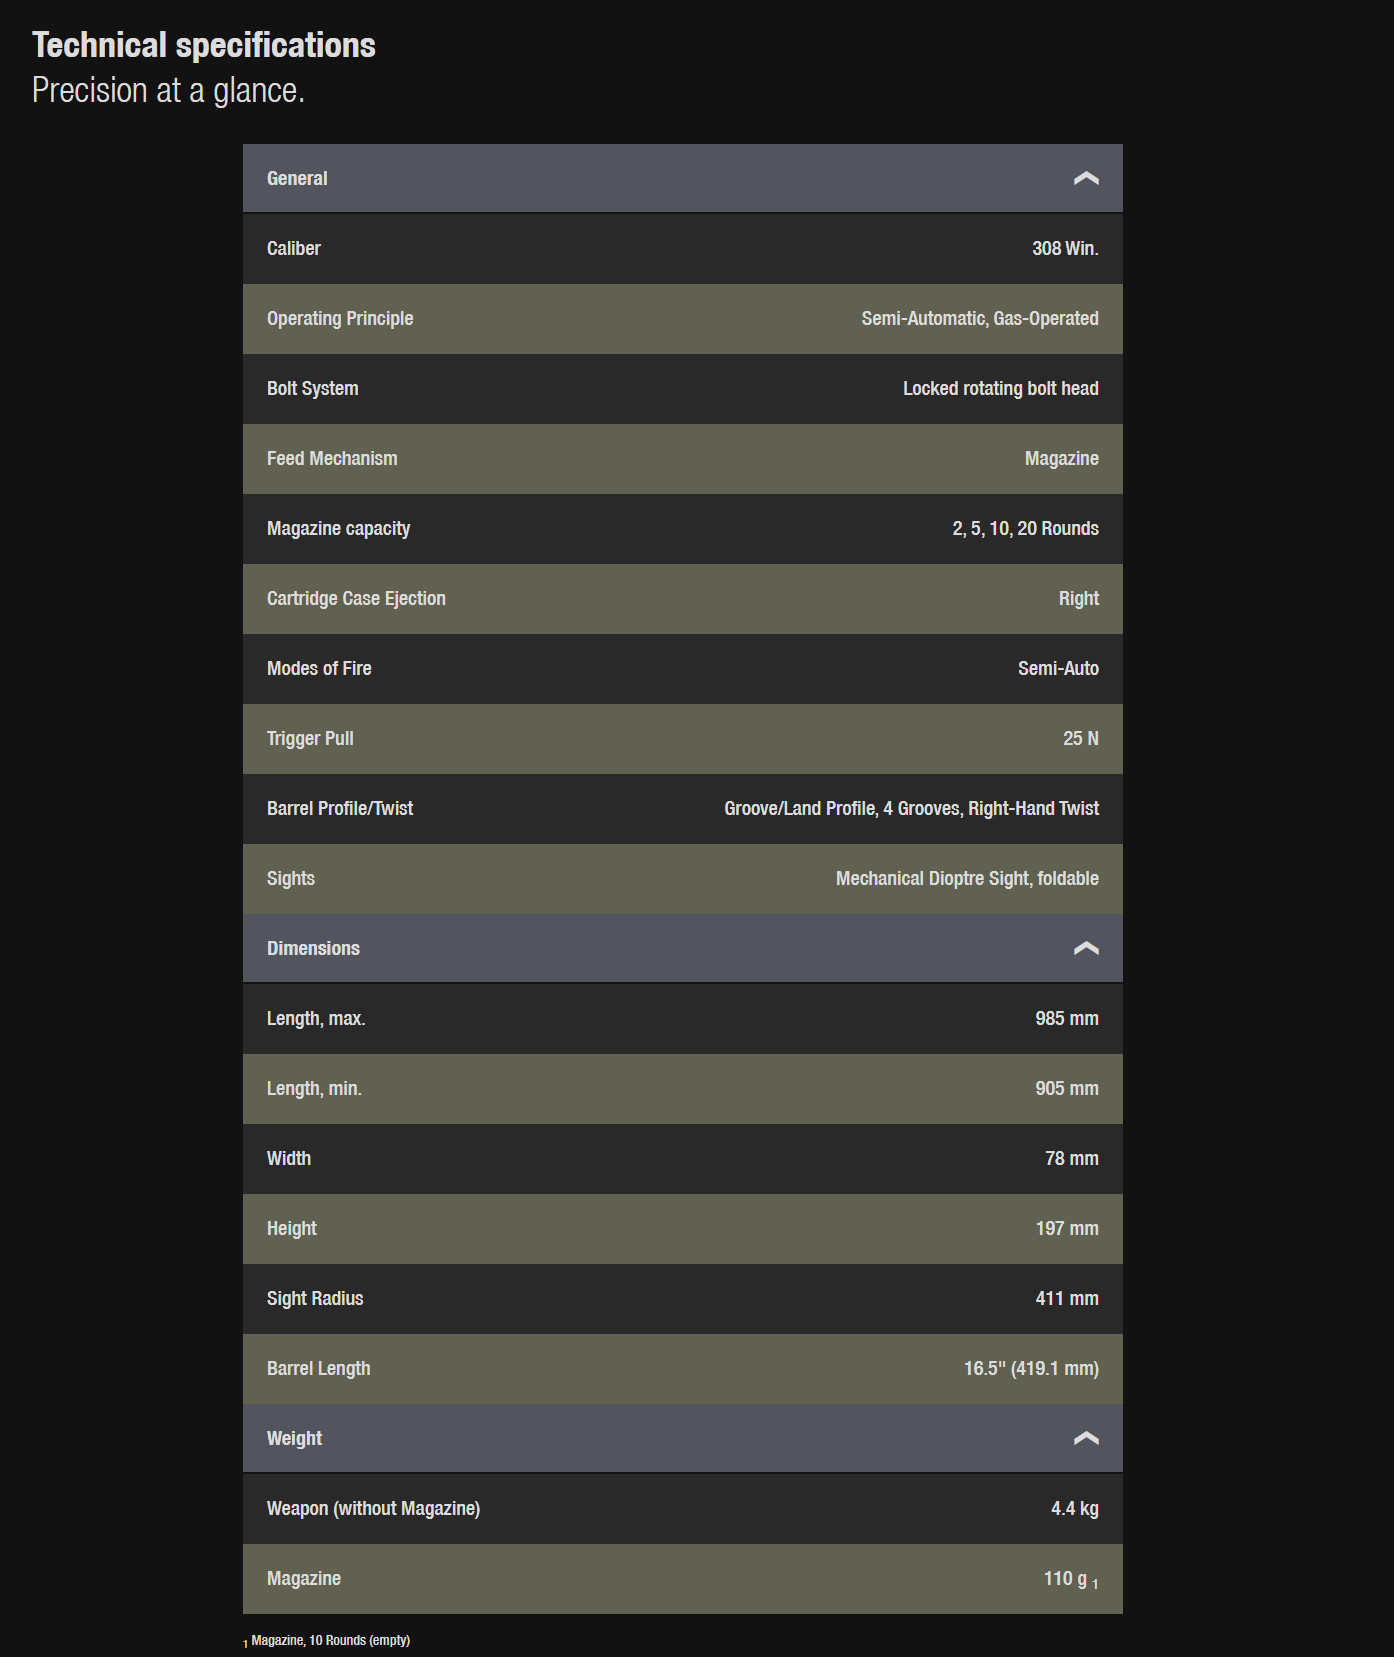This screenshot has width=1394, height=1657.
Task: Click the Trigger Pull value 25 N
Action: pos(1080,739)
